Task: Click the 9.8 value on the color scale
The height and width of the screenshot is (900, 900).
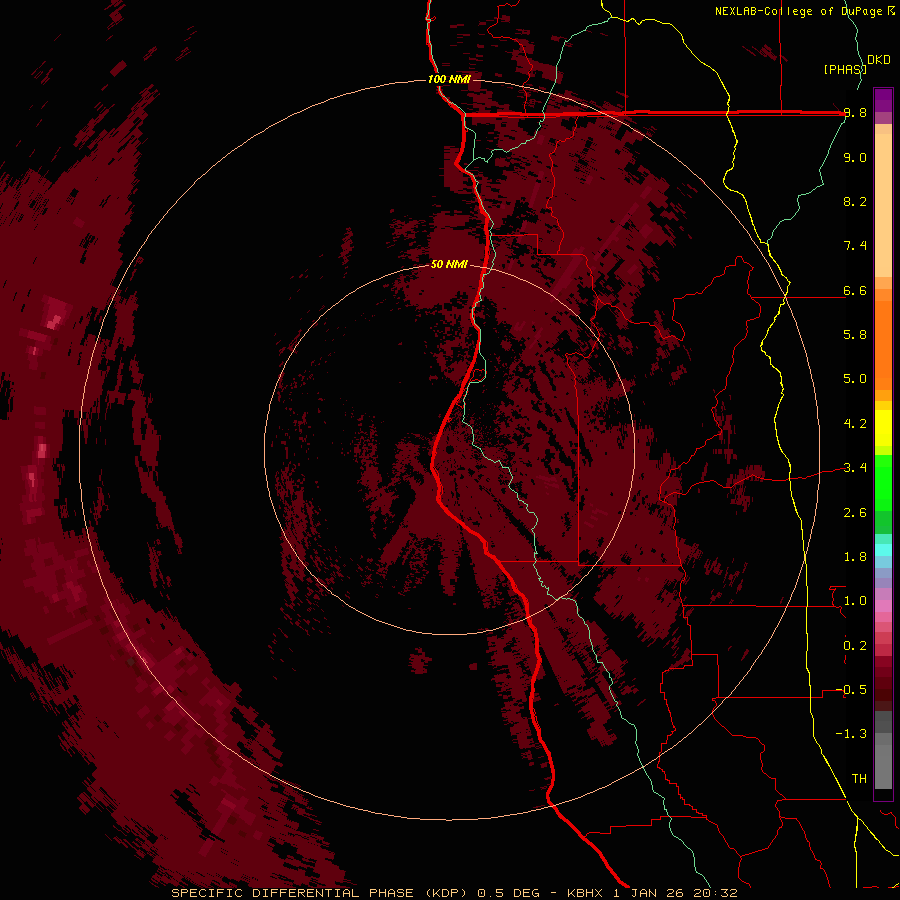Action: point(855,113)
